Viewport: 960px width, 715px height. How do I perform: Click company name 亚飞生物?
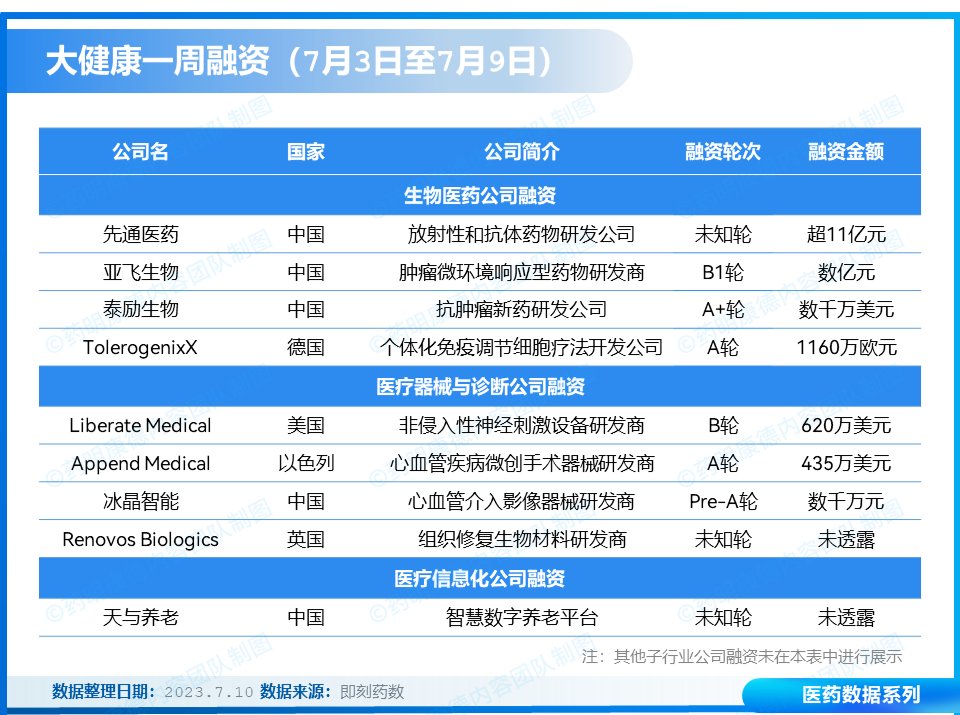click(140, 272)
